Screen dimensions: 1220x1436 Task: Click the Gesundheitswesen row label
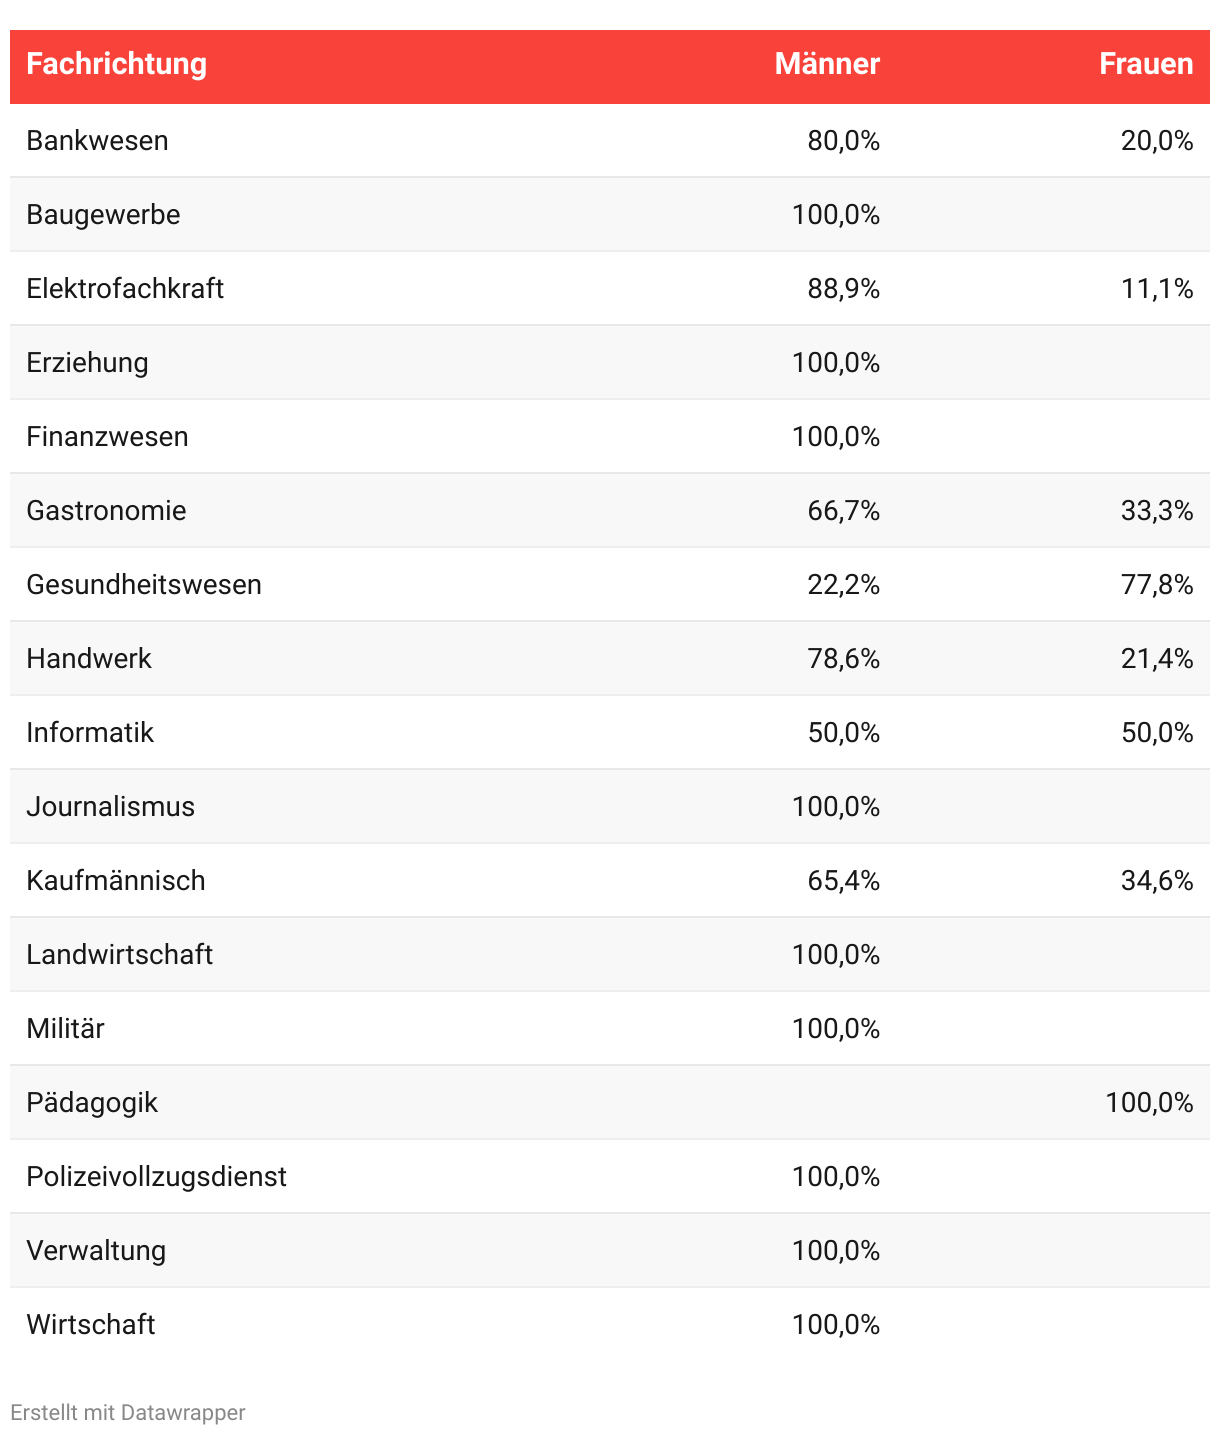144,585
